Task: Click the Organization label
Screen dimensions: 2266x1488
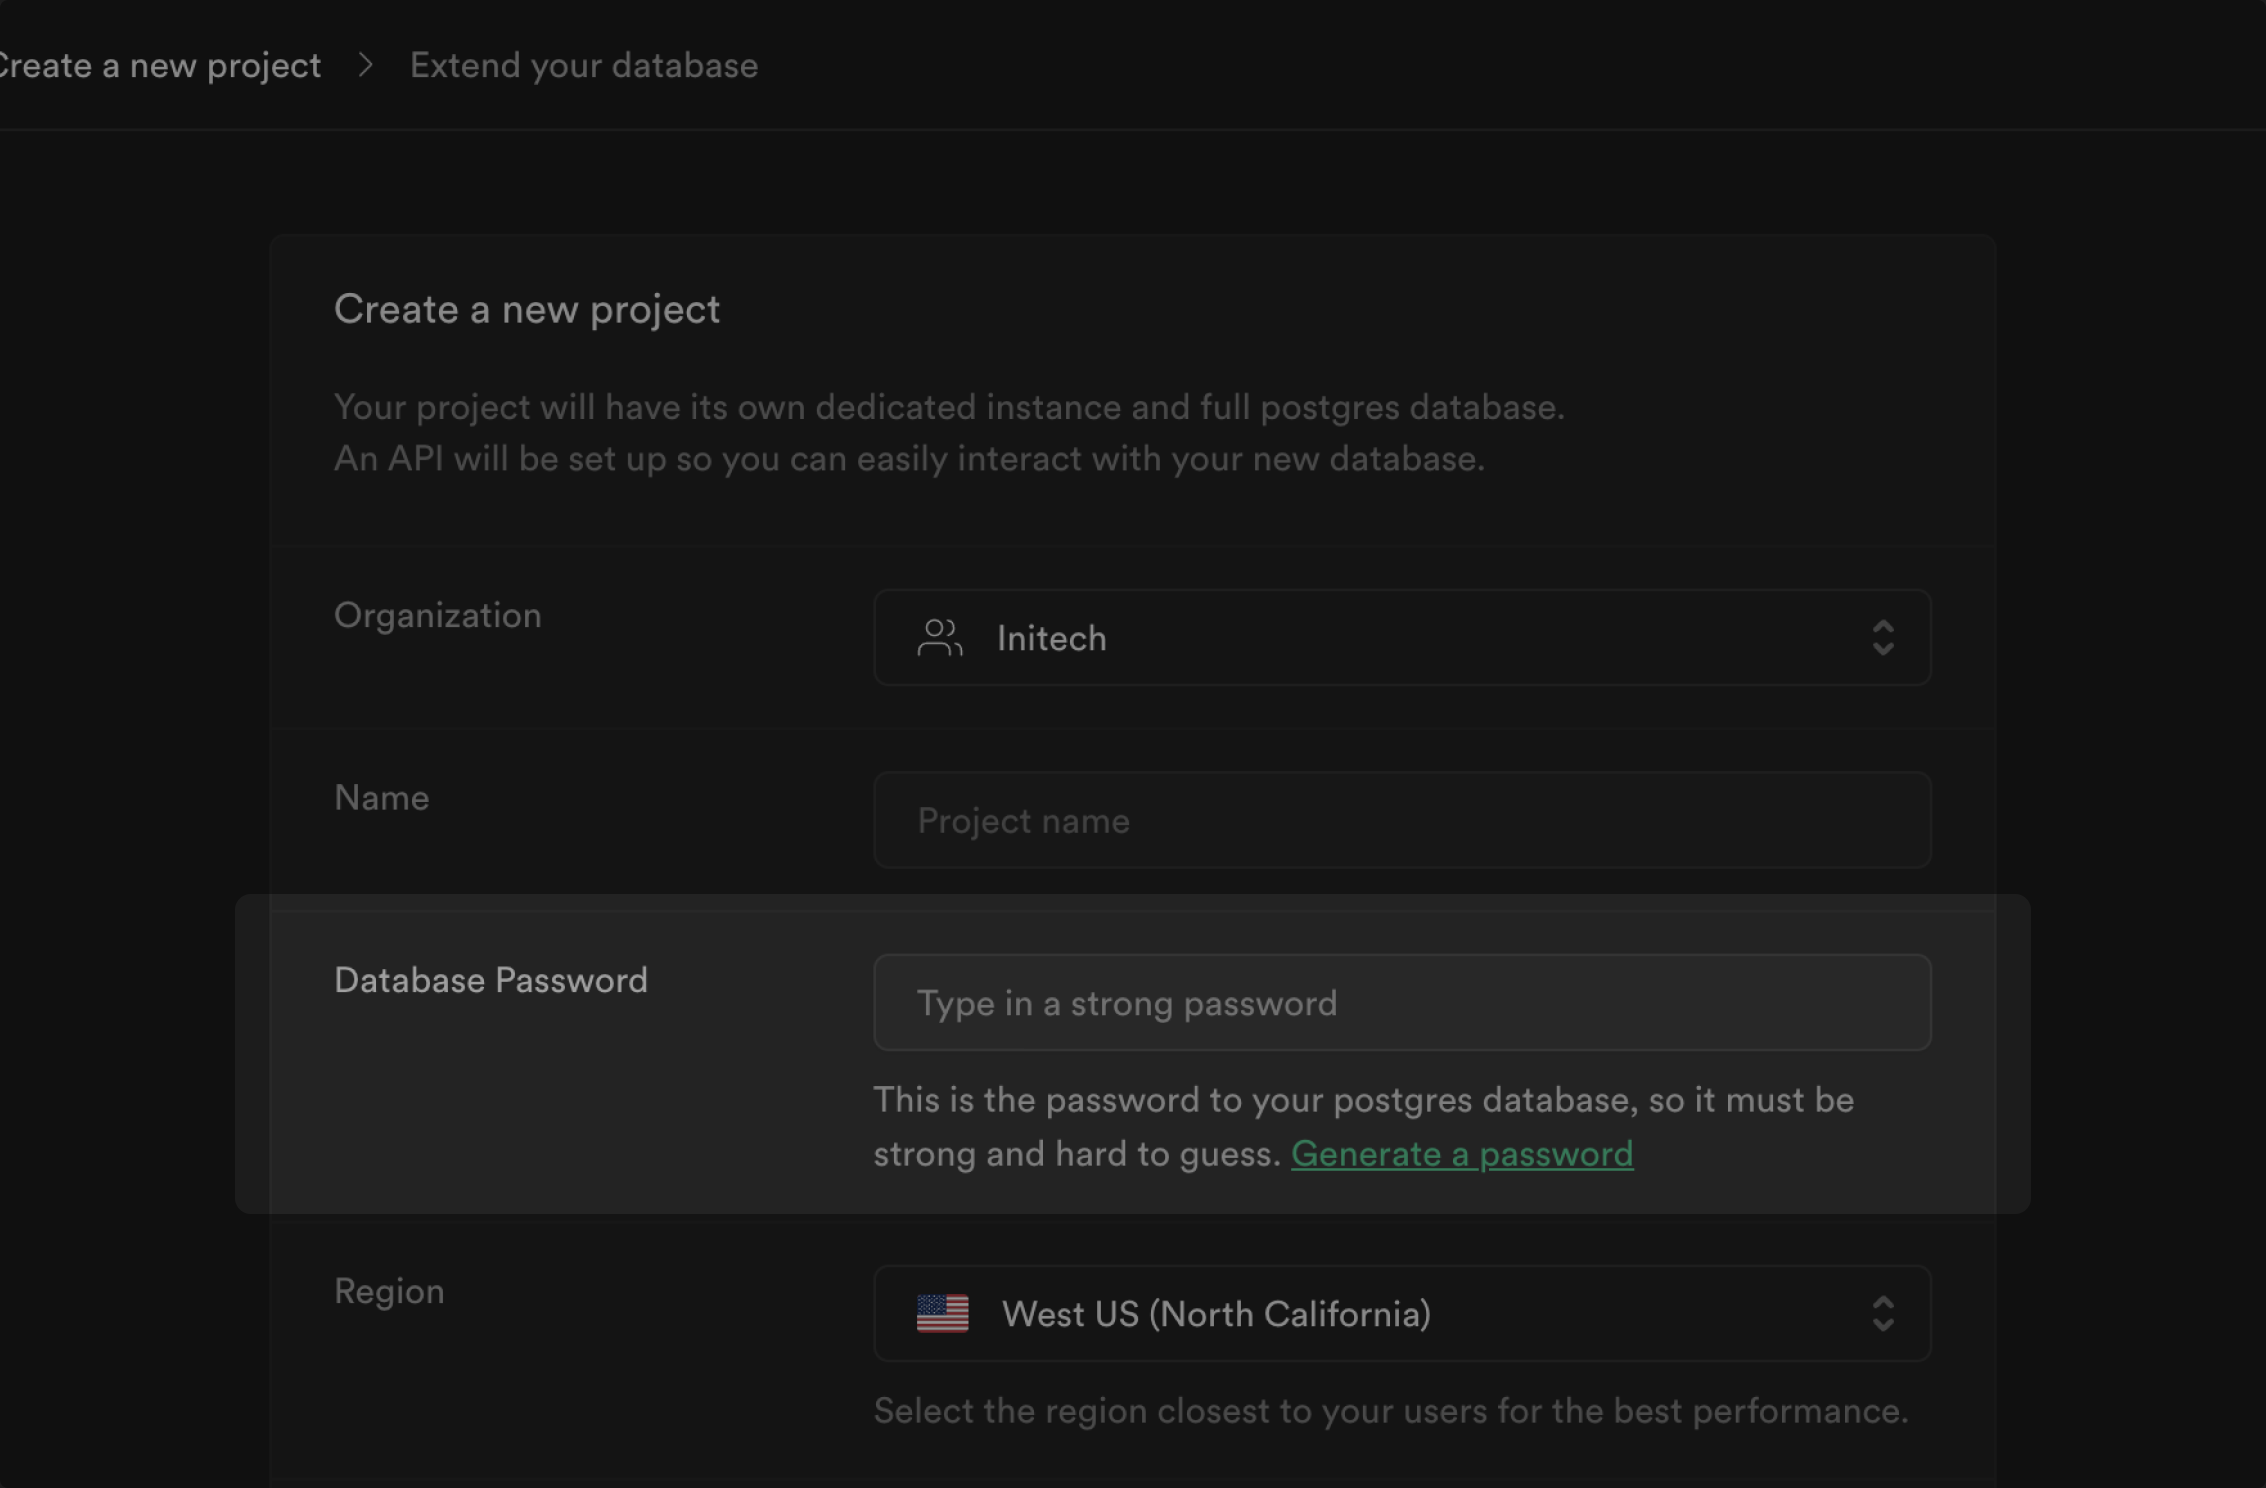Action: click(437, 615)
